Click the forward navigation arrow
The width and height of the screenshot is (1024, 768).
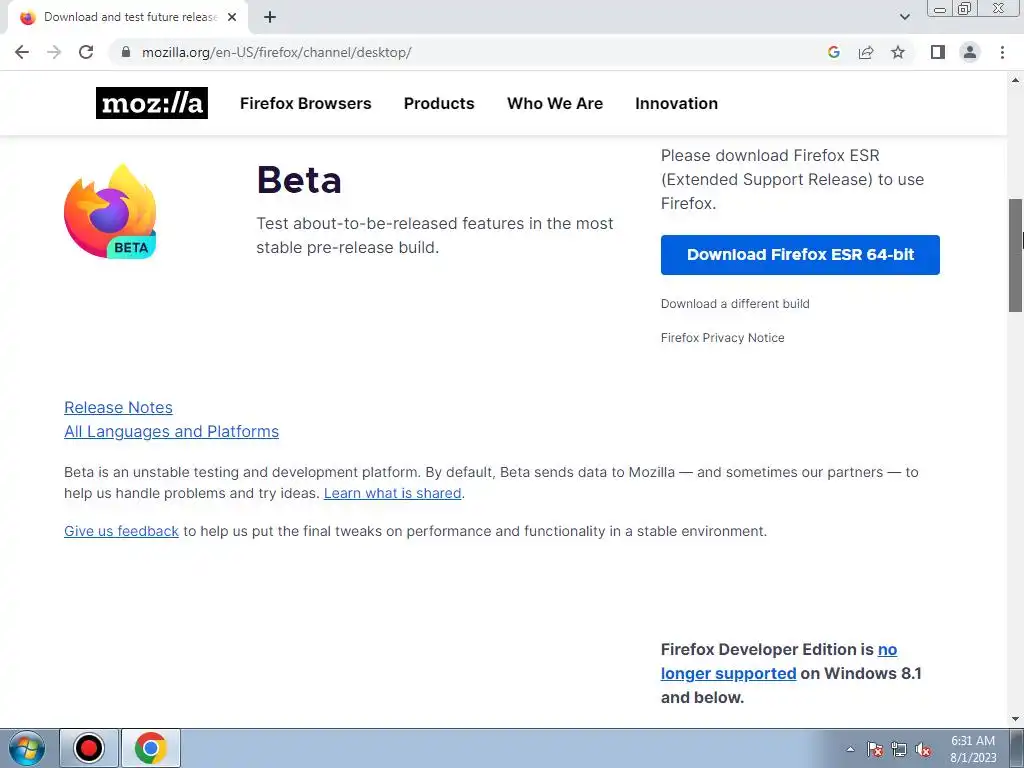(x=54, y=52)
